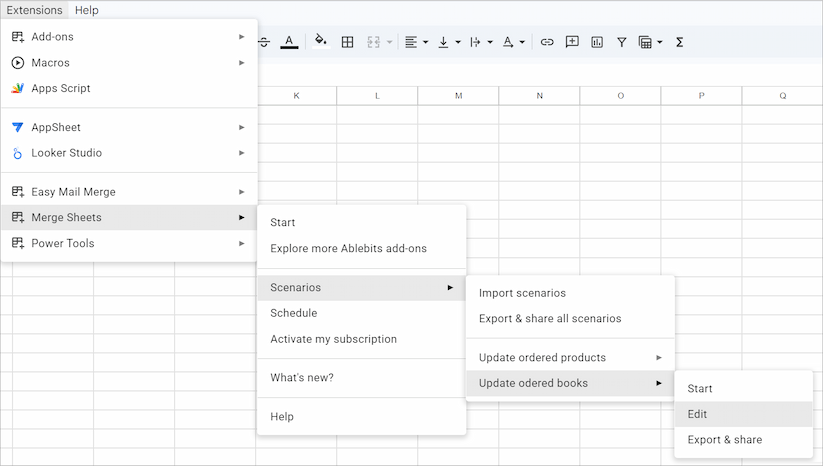
Task: Select Easy Mail Merge menu entry
Action: (129, 192)
